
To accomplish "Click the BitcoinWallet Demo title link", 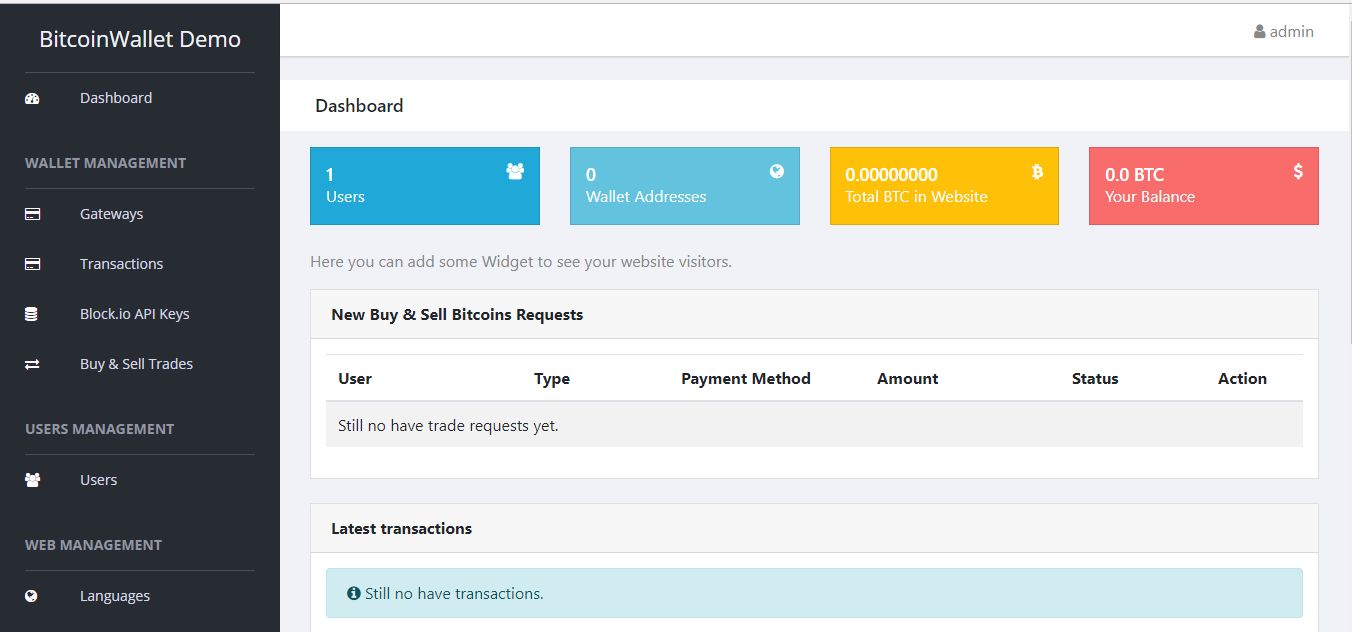I will [x=140, y=39].
